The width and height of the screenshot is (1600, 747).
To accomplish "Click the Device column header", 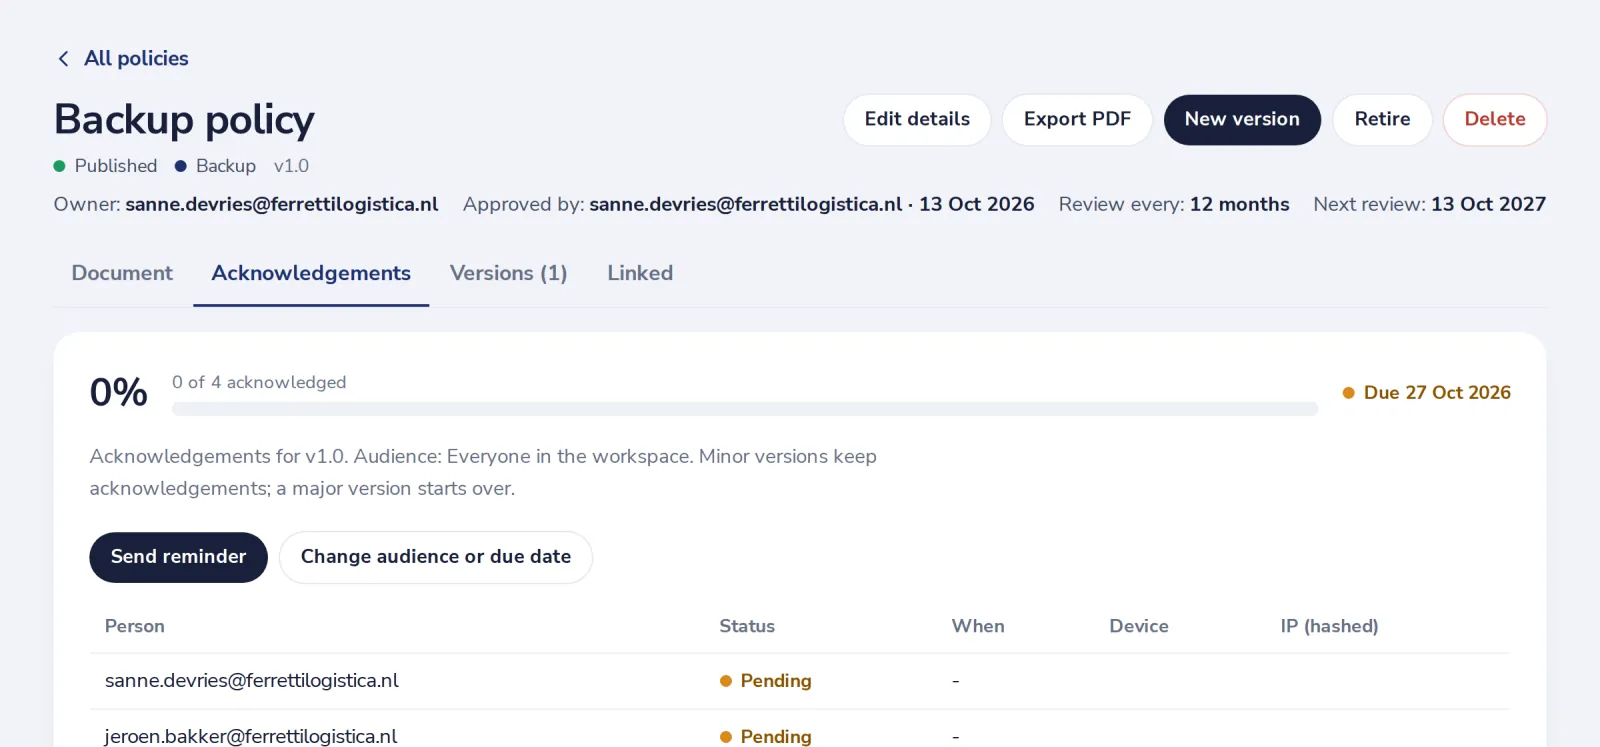I will tap(1139, 626).
